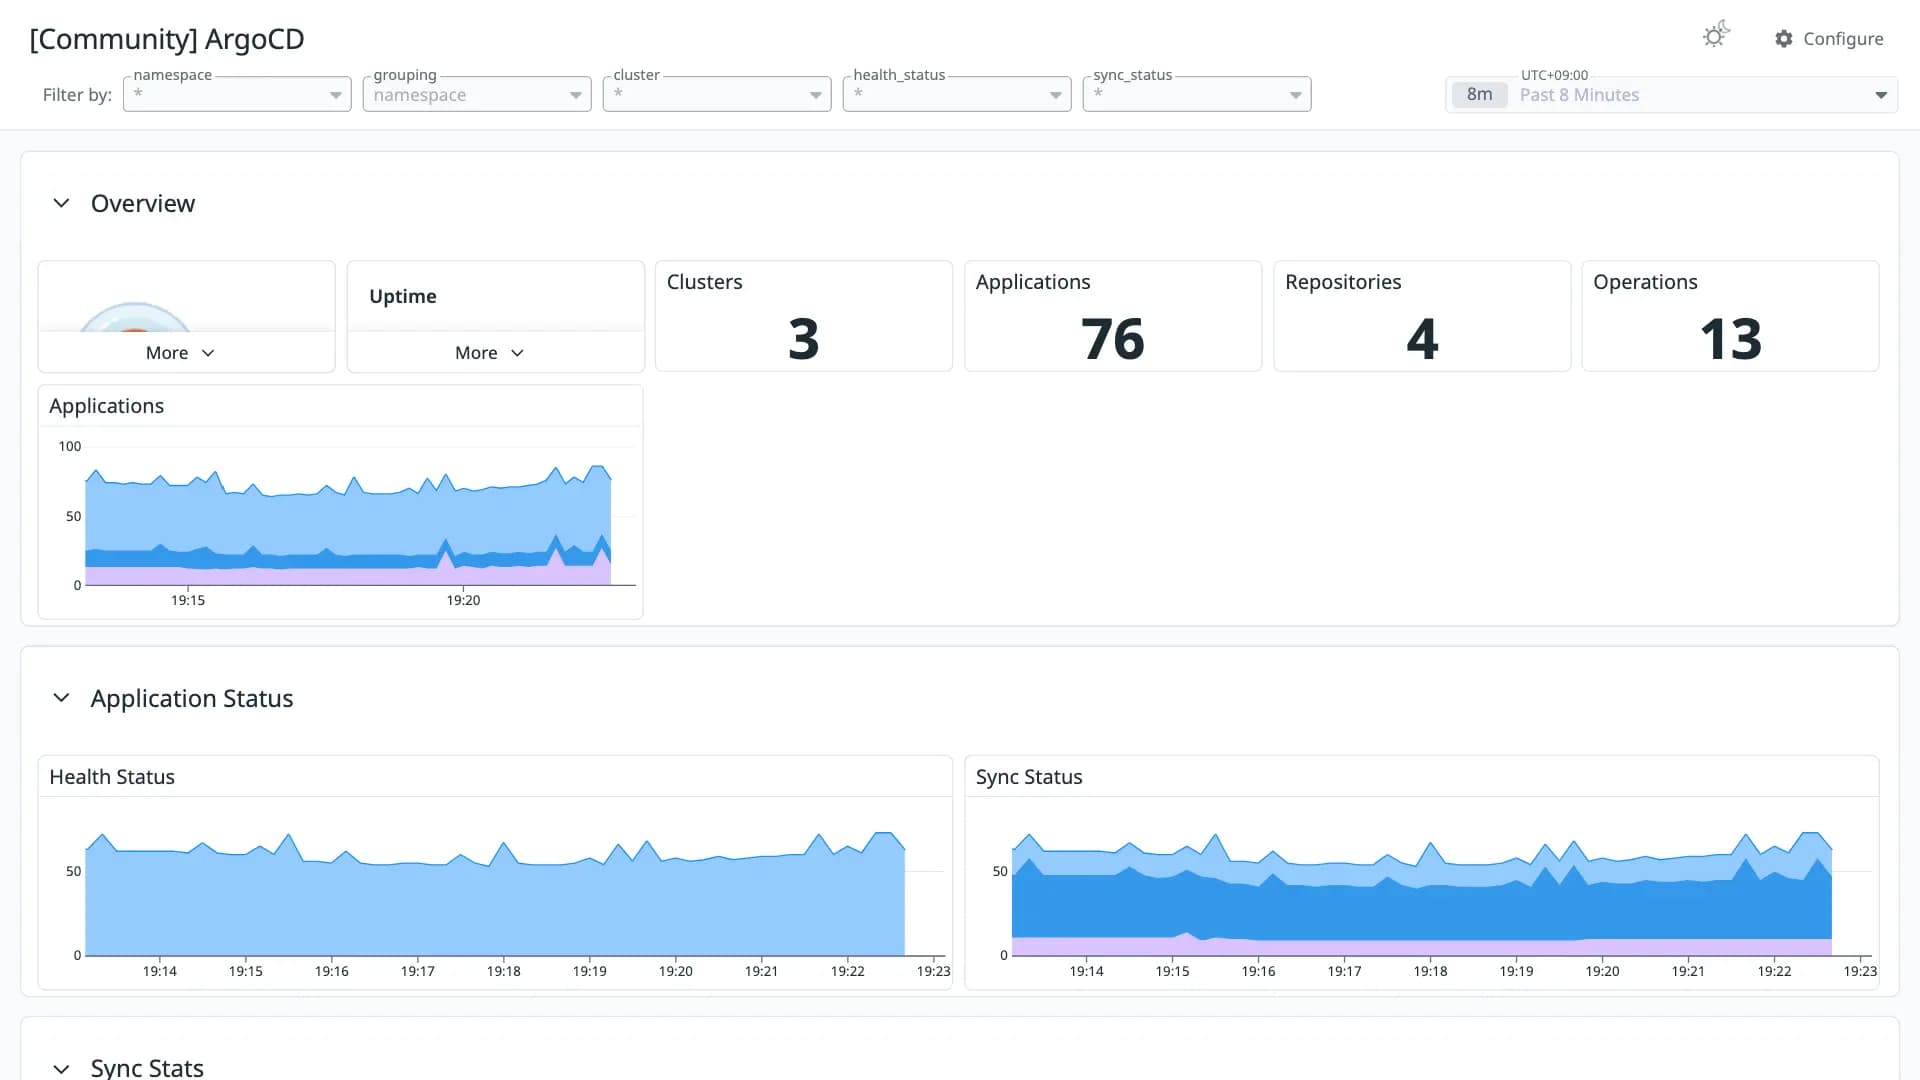Click the Application Status section heading
Screen dimensions: 1920x1080
click(x=192, y=698)
